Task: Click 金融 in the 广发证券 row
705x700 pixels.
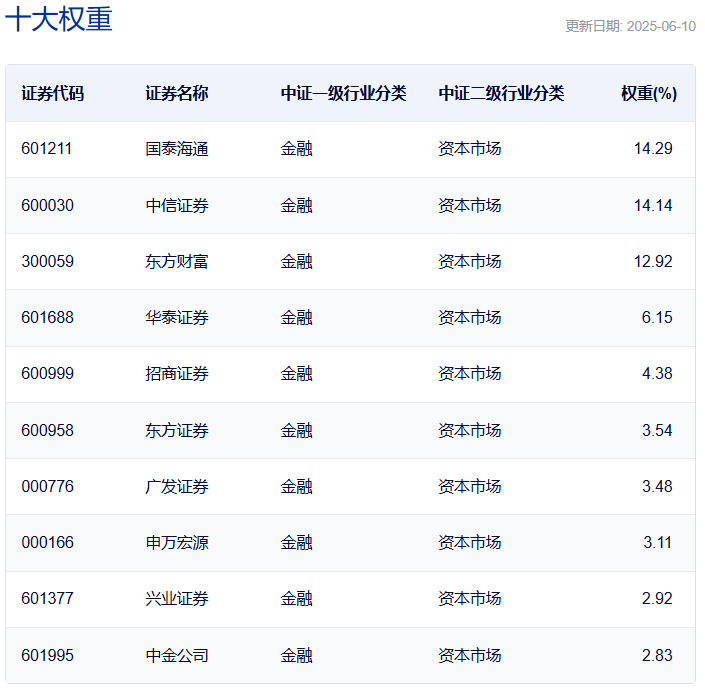Action: pyautogui.click(x=296, y=486)
